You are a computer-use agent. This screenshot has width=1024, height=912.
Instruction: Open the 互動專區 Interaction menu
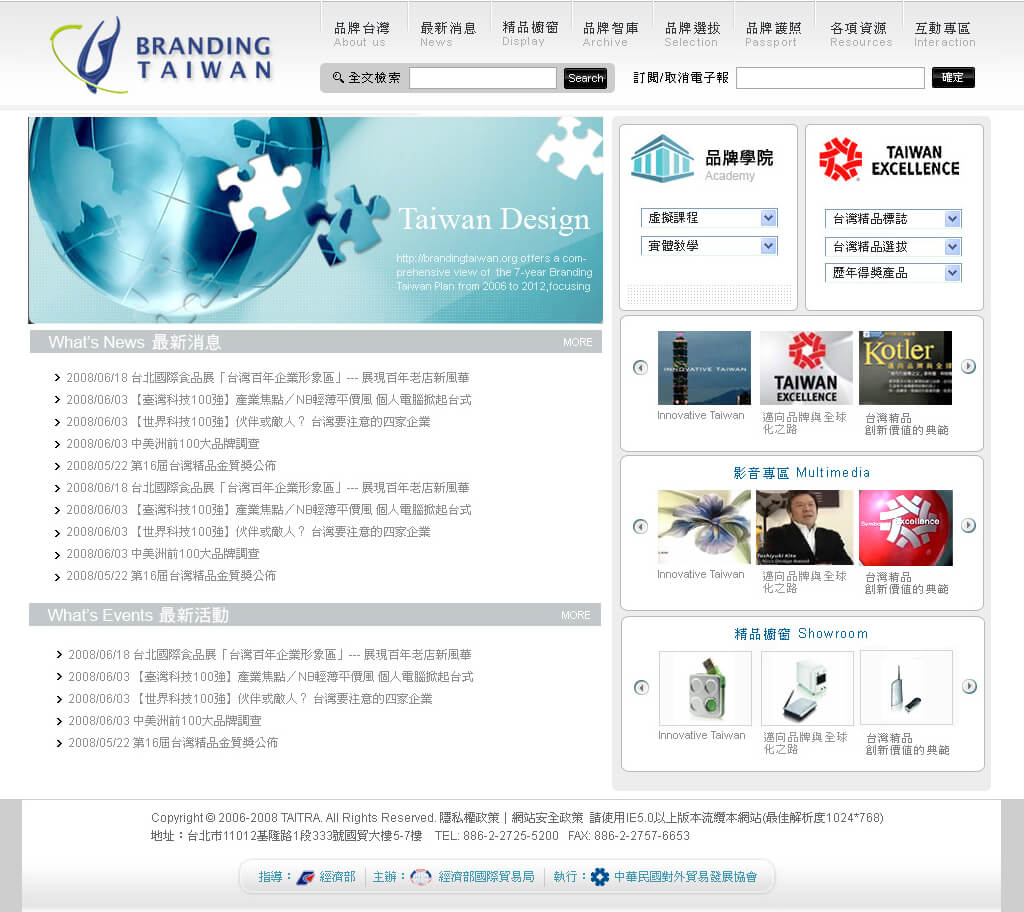(944, 34)
